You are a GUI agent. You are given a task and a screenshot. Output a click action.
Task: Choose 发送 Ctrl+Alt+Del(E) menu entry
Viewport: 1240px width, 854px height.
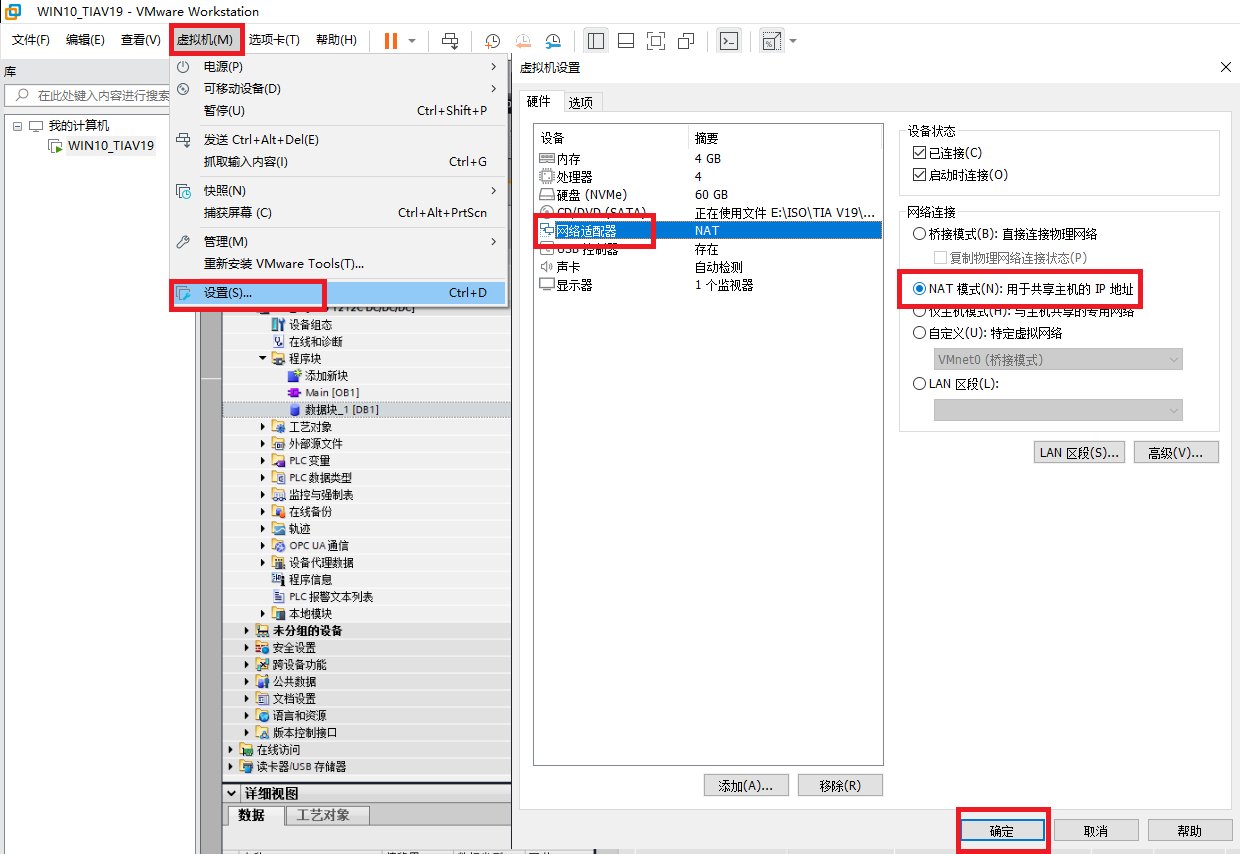click(x=339, y=140)
